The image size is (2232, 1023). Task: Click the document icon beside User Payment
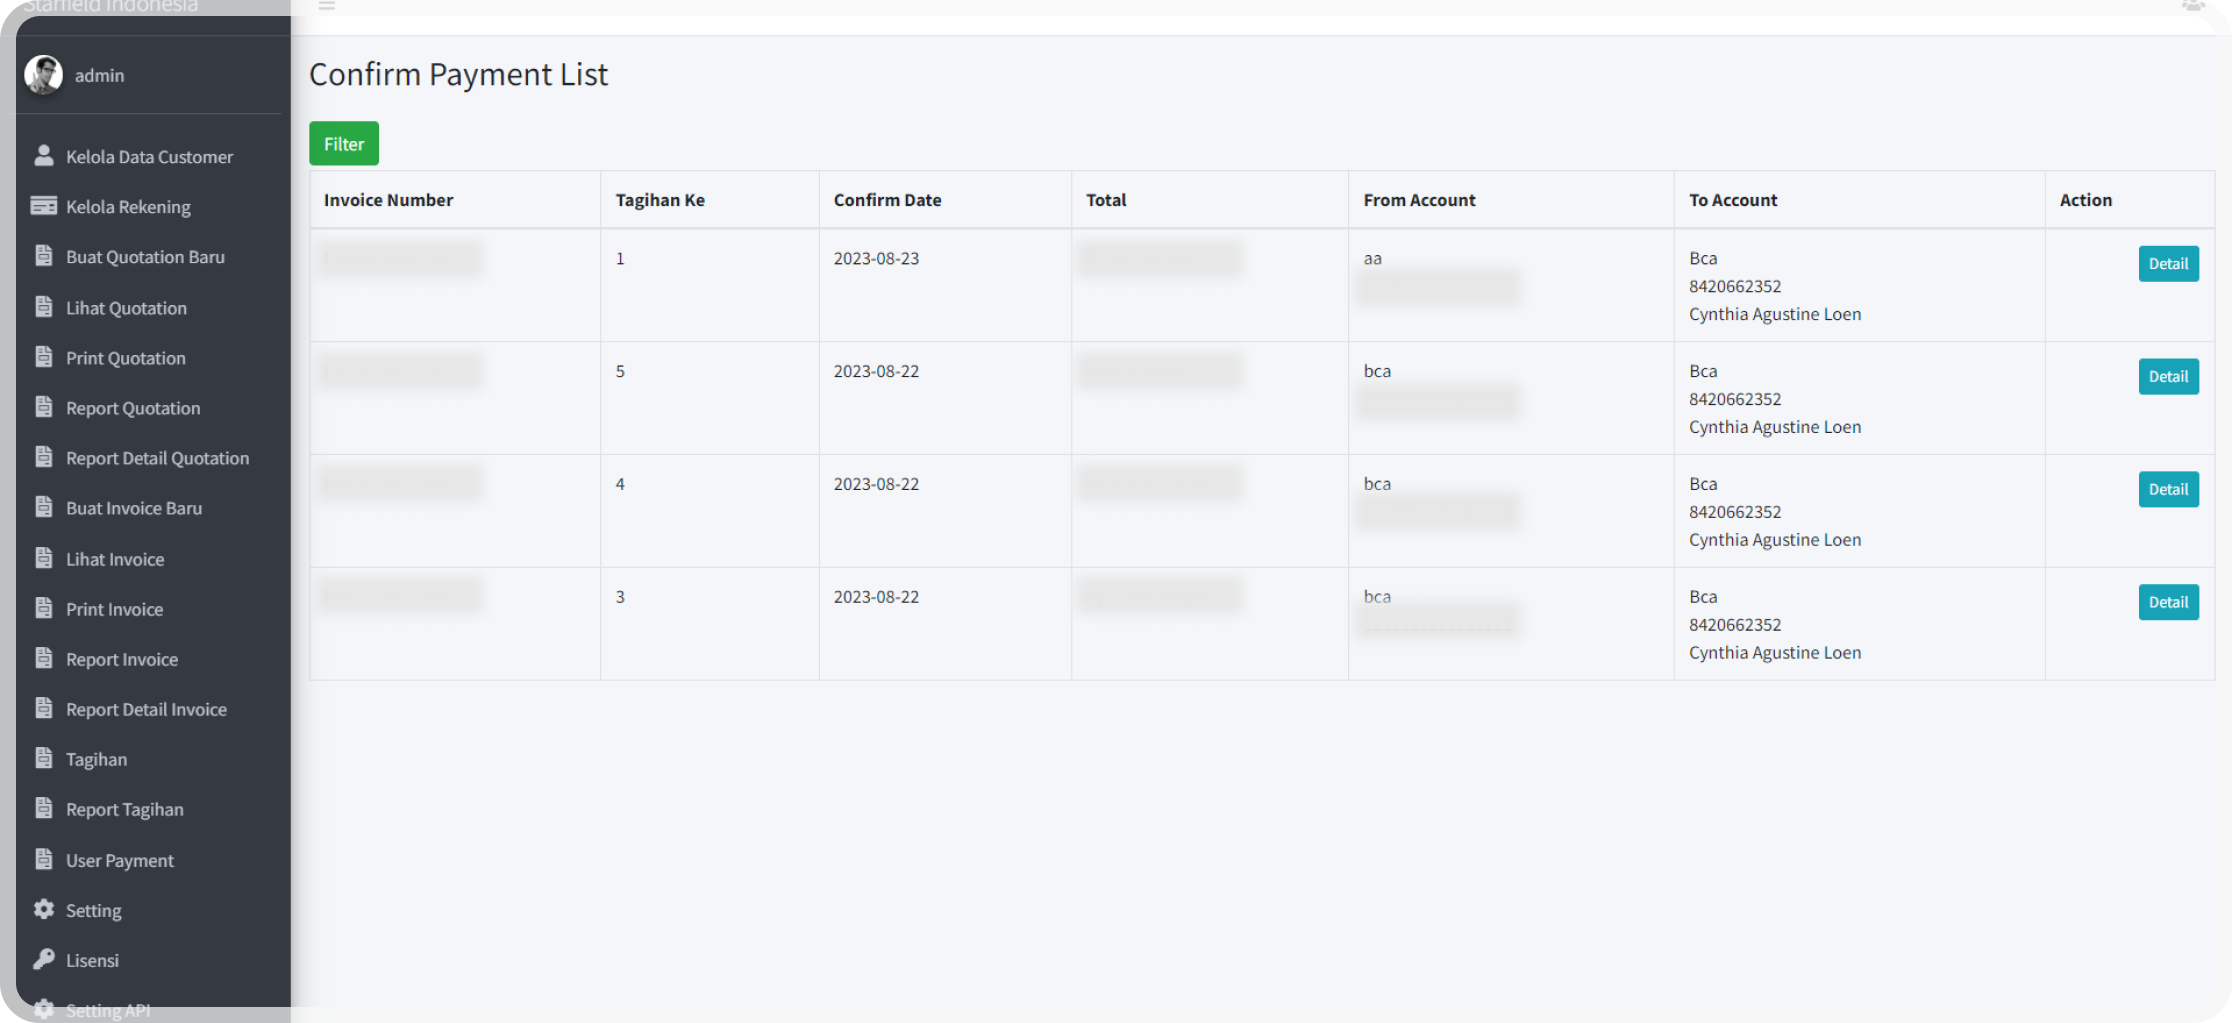pyautogui.click(x=43, y=859)
